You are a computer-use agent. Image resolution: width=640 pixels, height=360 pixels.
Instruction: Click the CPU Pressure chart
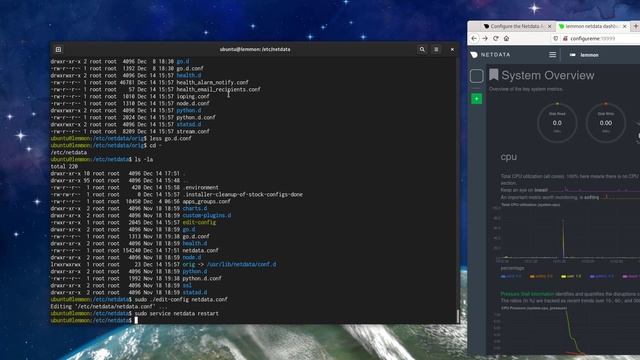click(x=567, y=331)
